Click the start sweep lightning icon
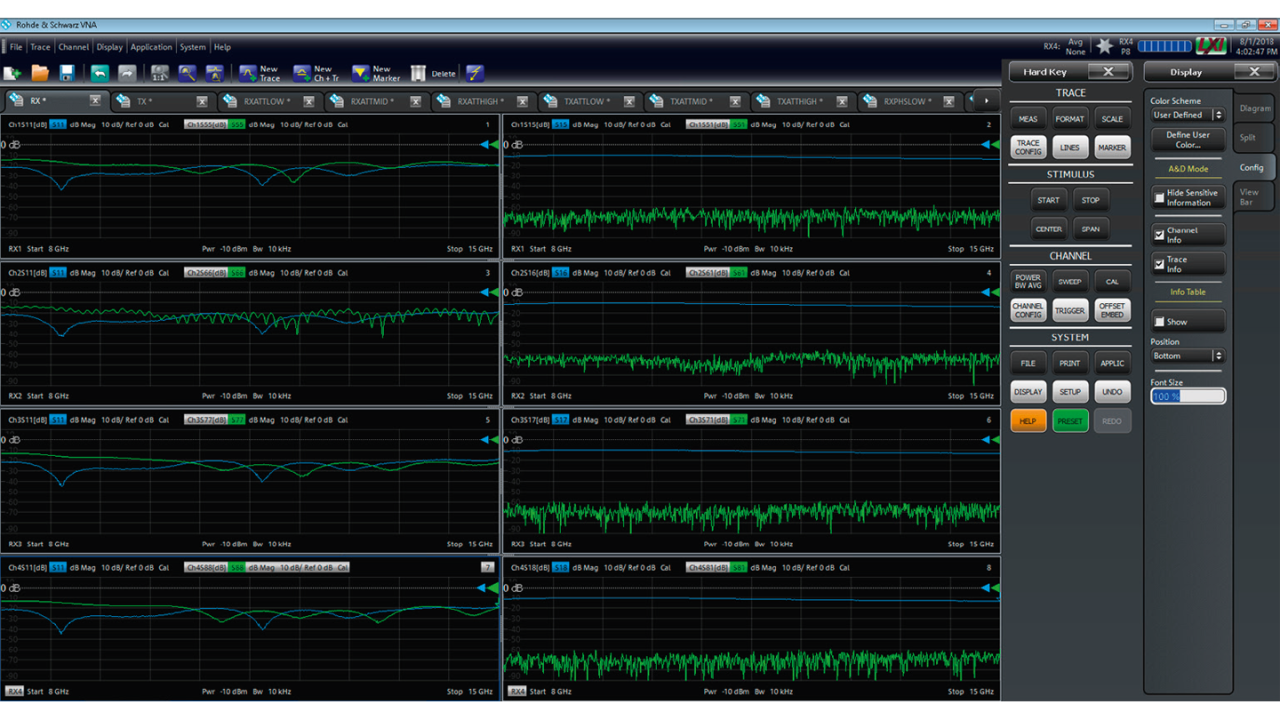 [475, 73]
